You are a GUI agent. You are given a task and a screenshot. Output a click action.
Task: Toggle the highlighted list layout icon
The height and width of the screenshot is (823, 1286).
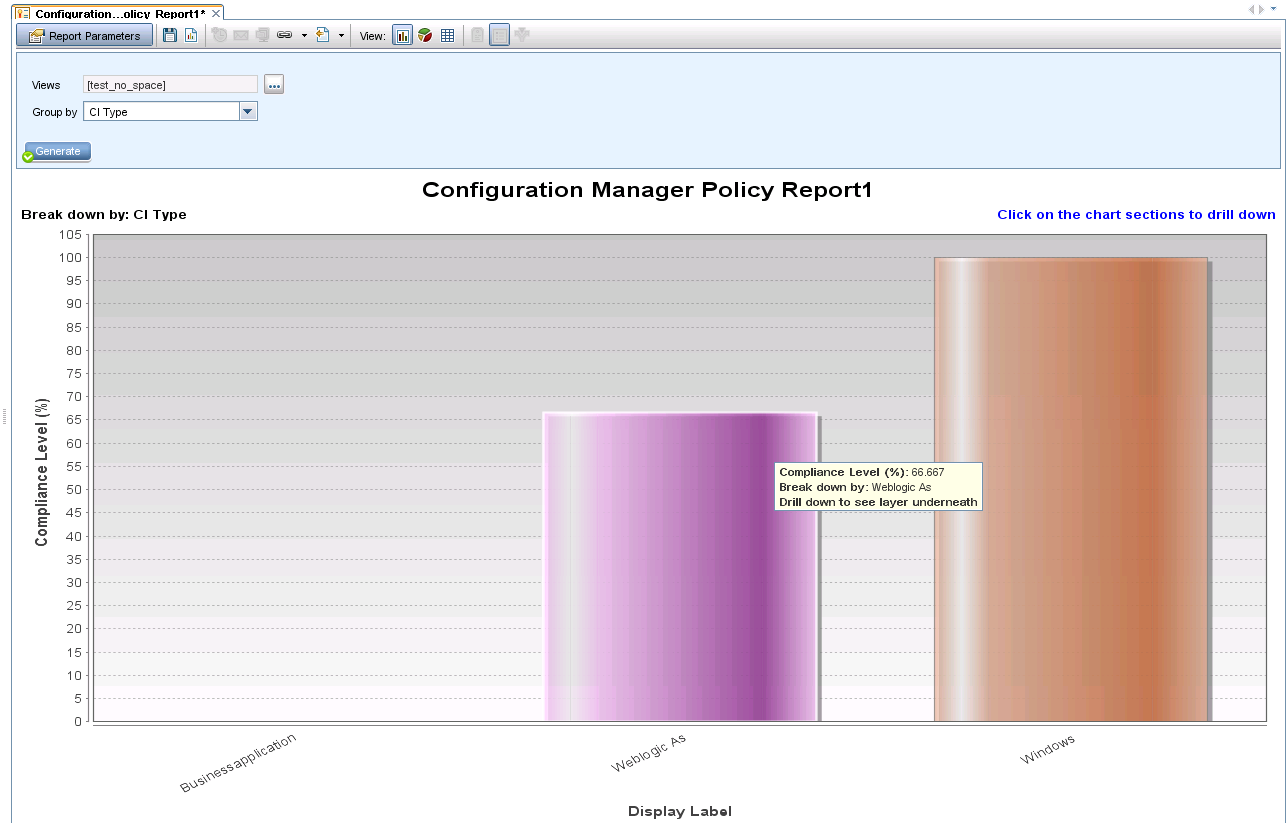pyautogui.click(x=499, y=36)
